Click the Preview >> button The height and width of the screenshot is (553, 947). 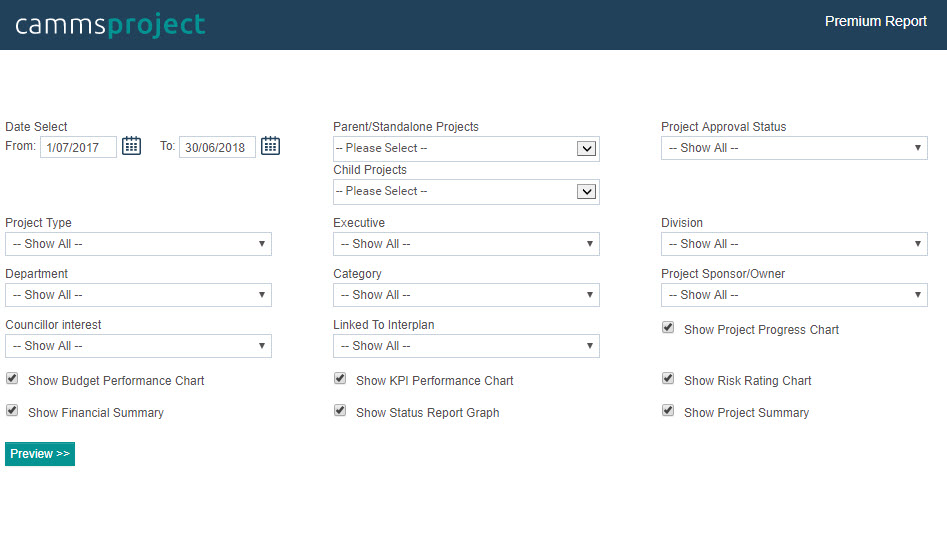[x=40, y=454]
